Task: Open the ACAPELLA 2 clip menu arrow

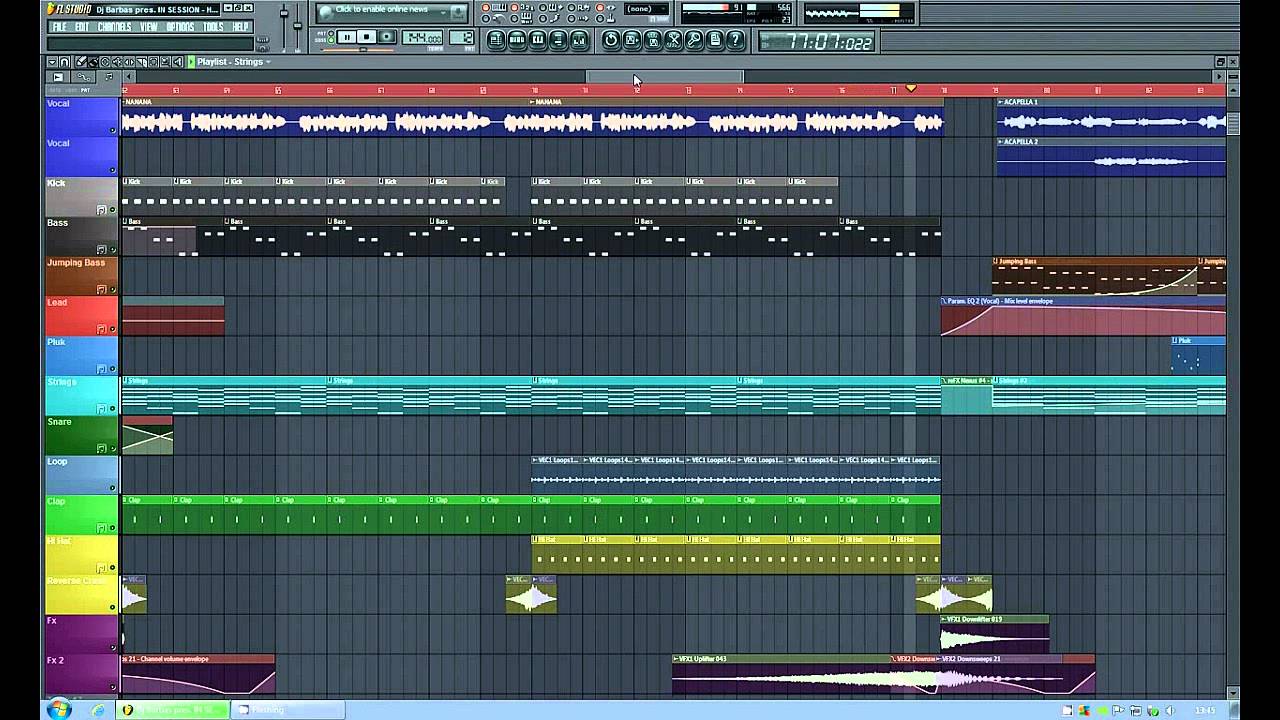Action: (x=1000, y=142)
